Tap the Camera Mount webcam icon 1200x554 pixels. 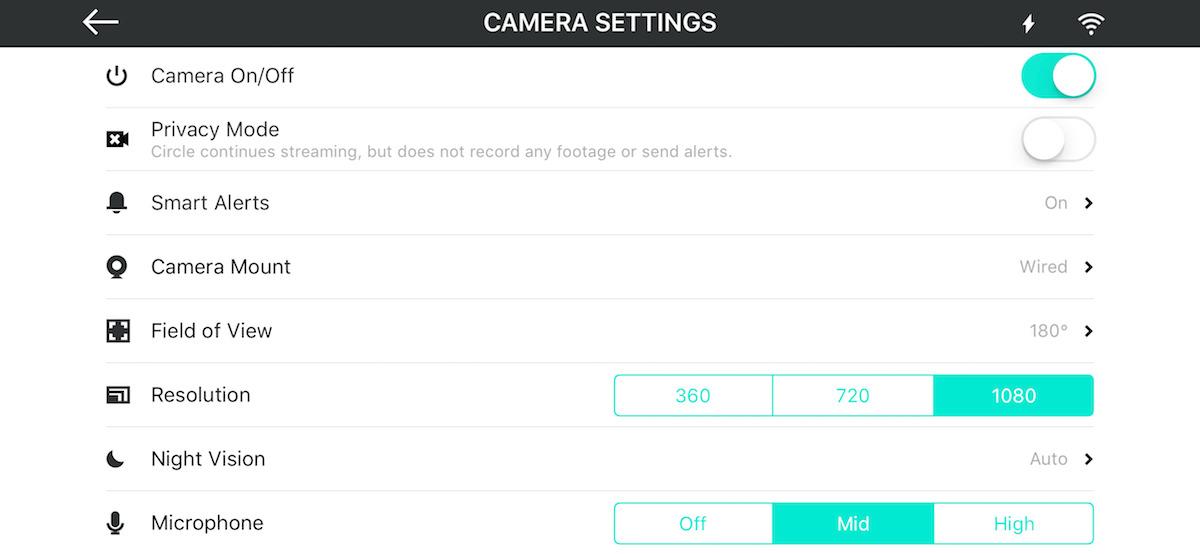pos(117,267)
